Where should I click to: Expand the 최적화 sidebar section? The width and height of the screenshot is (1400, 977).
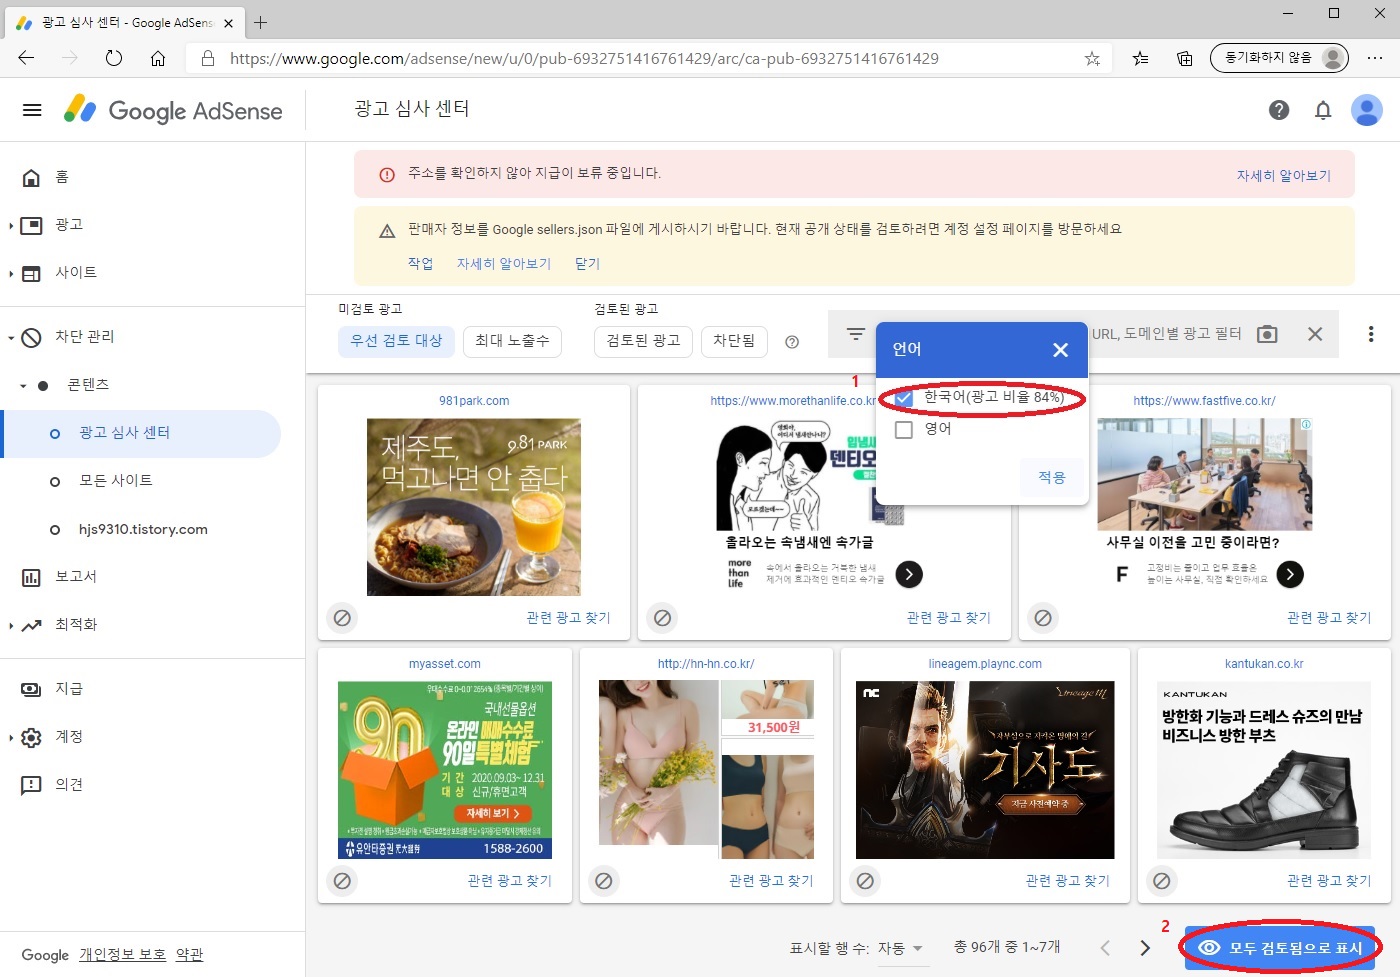11,625
